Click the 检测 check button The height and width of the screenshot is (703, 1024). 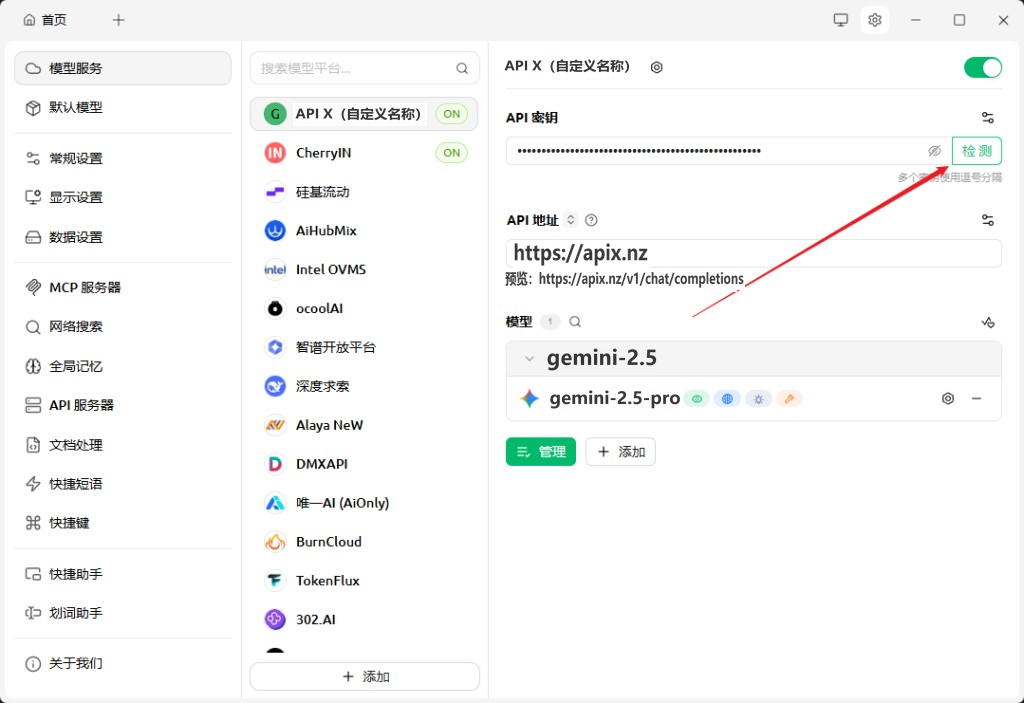(976, 151)
